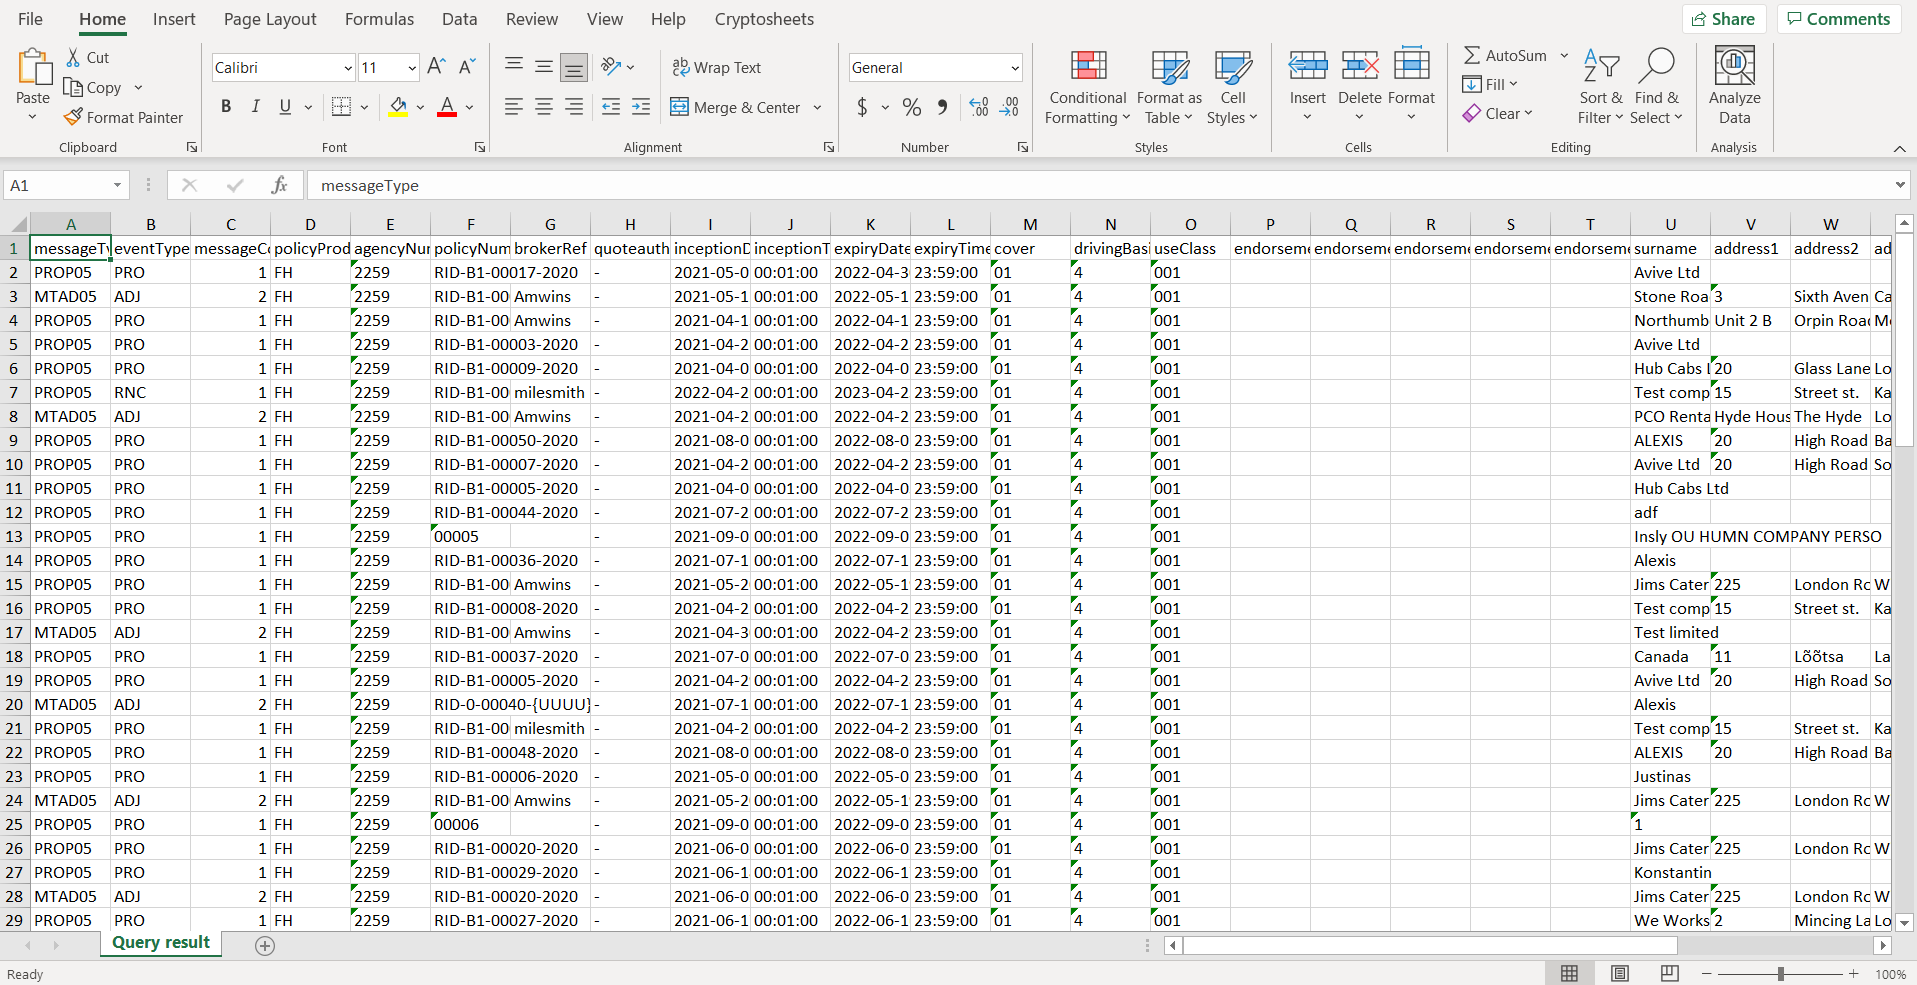Click the Merge & Center icon
The width and height of the screenshot is (1917, 985).
(680, 107)
